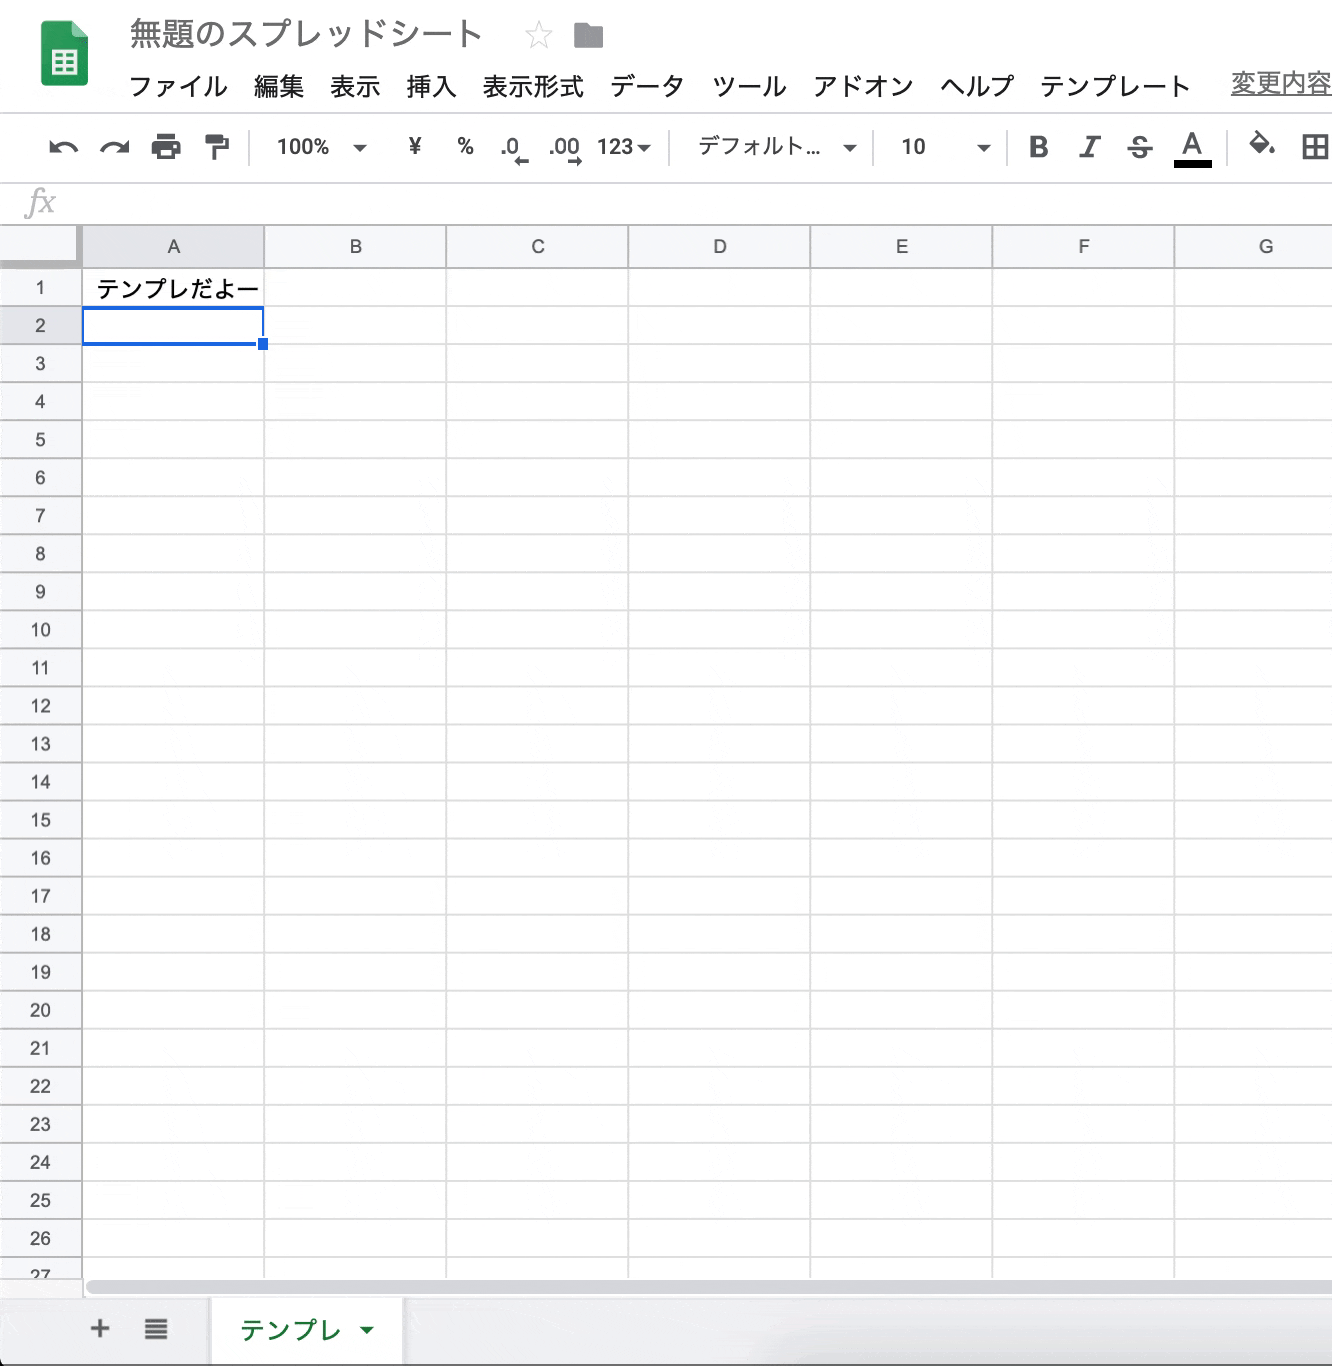Open the text color picker
The height and width of the screenshot is (1366, 1332).
[x=1190, y=147]
